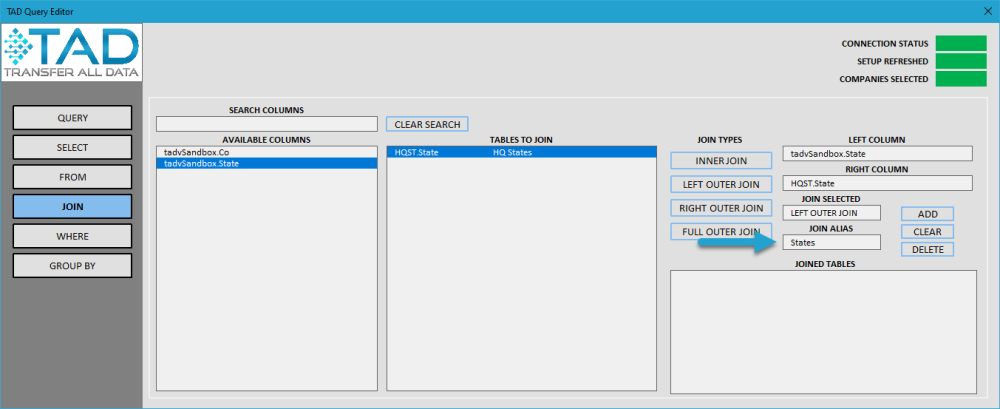Choose FULL OUTER JOIN type
The height and width of the screenshot is (409, 1000).
(721, 232)
